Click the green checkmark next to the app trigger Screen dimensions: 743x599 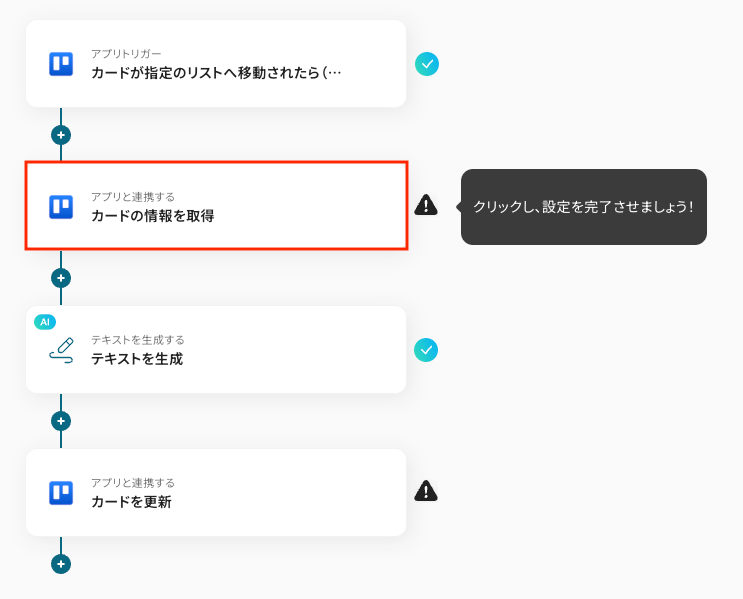pyautogui.click(x=427, y=64)
